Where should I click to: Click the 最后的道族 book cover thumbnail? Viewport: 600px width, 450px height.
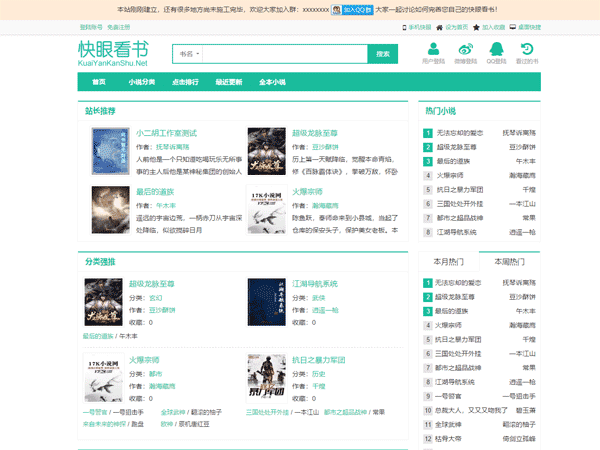(x=105, y=207)
